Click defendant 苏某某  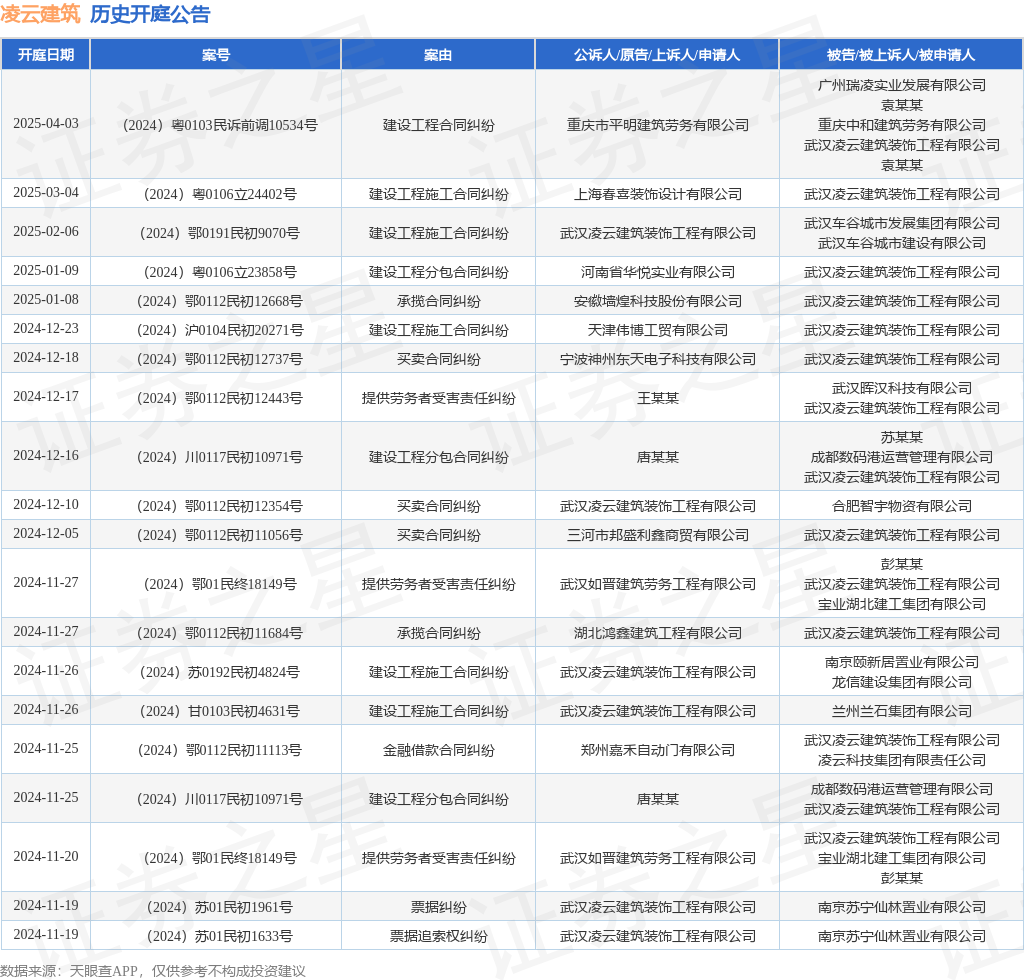tap(902, 437)
